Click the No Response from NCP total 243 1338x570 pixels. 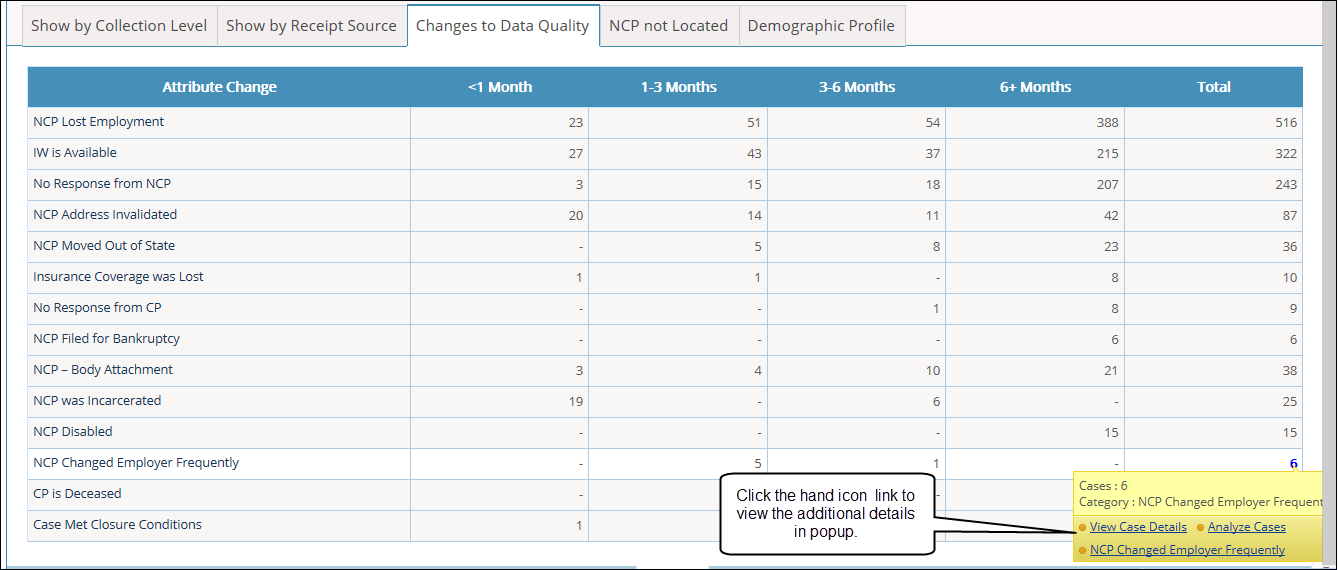[1286, 185]
